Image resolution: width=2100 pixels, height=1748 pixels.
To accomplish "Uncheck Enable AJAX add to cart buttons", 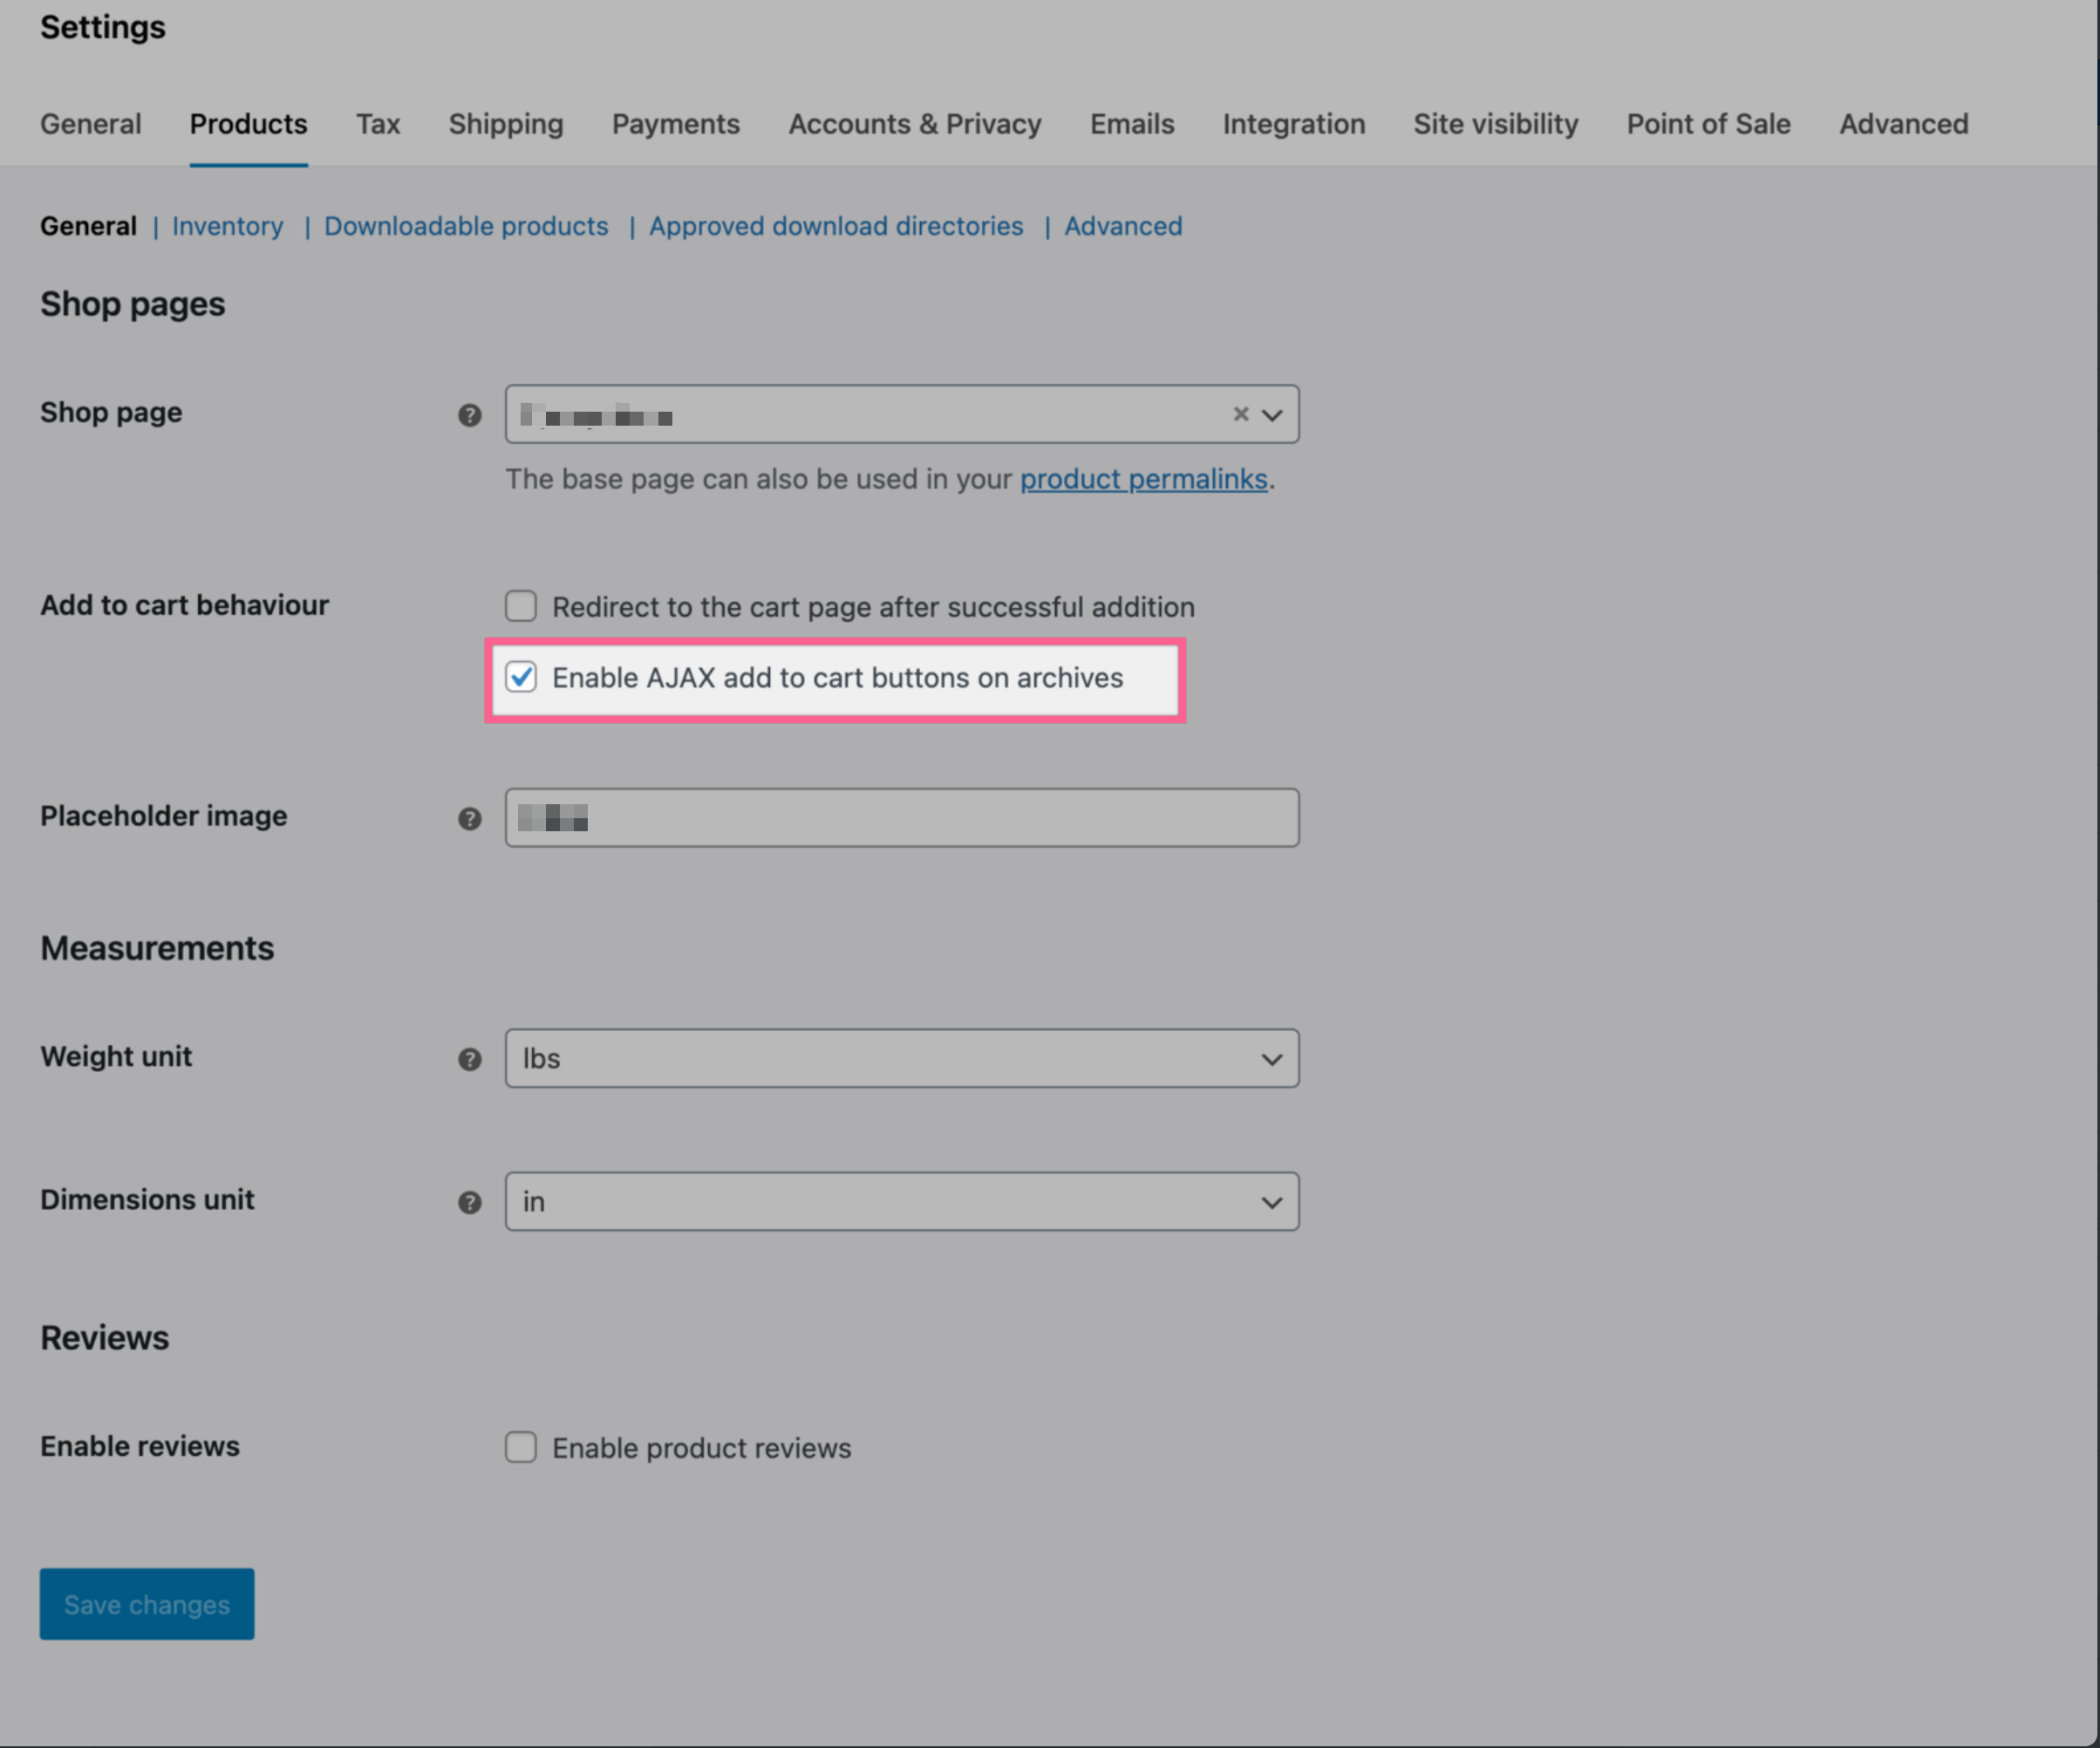I will coord(520,677).
